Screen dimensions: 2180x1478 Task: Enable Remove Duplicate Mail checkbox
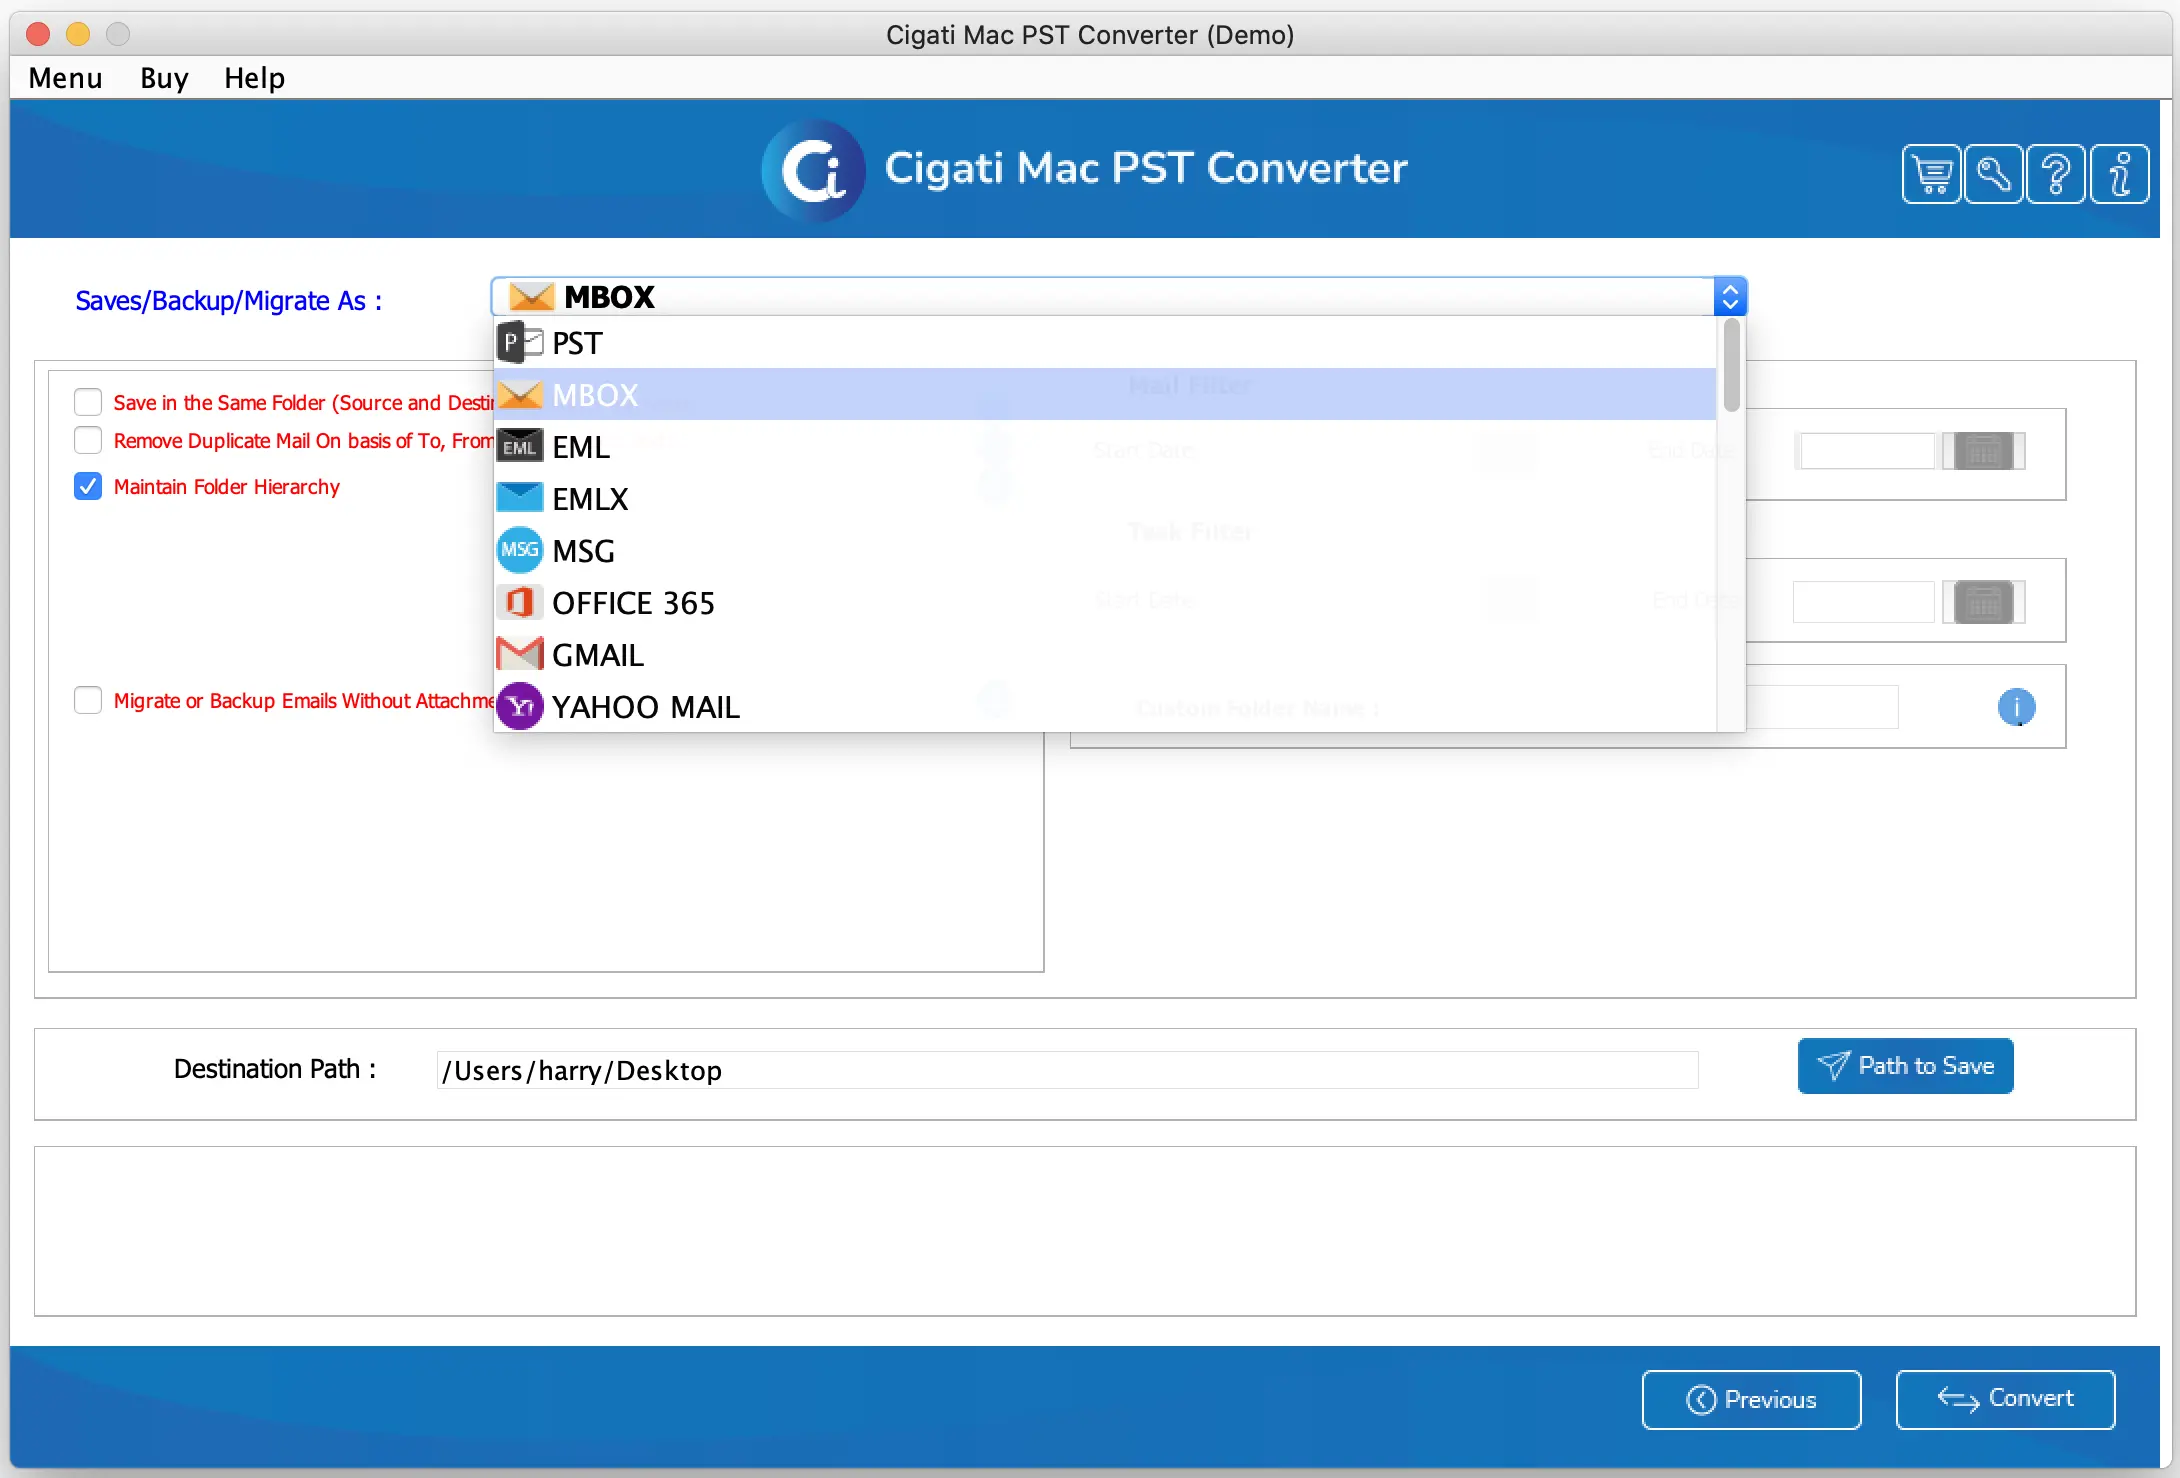[88, 440]
